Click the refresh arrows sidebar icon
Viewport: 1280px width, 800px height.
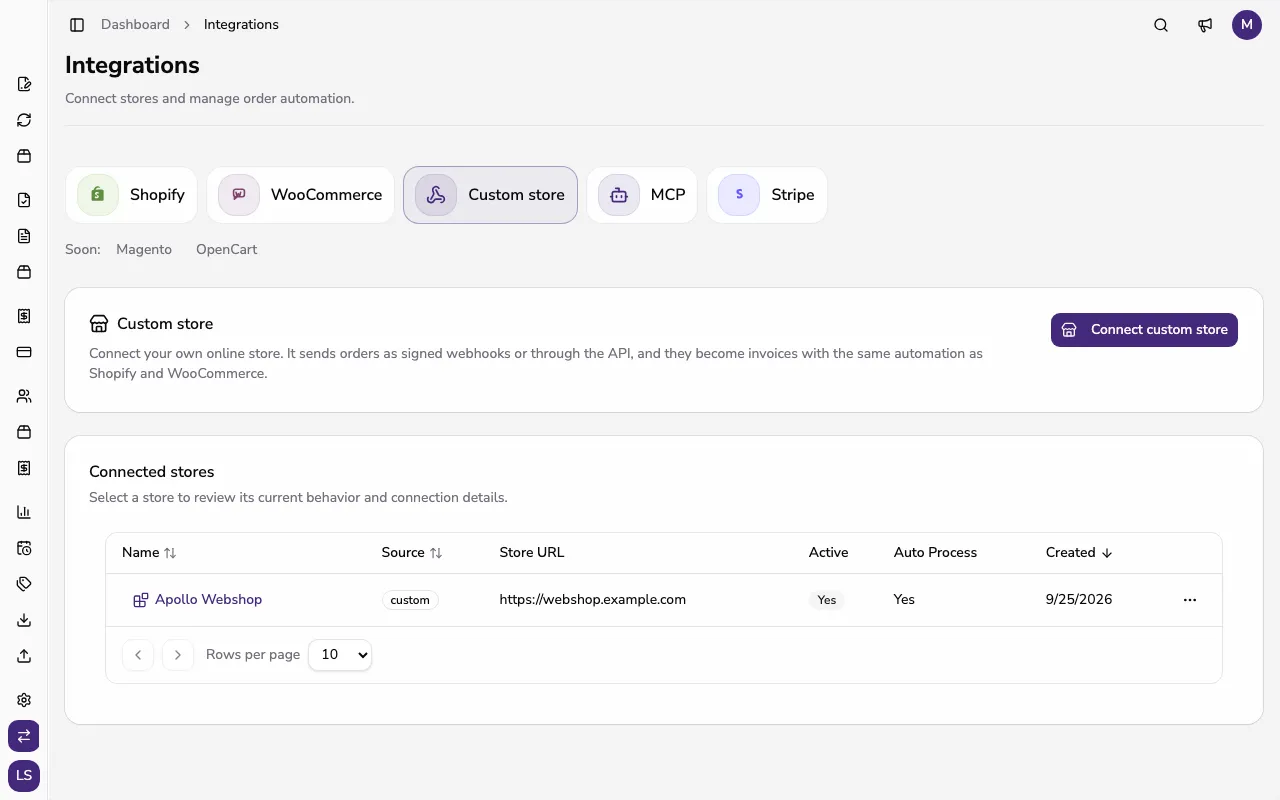24,120
